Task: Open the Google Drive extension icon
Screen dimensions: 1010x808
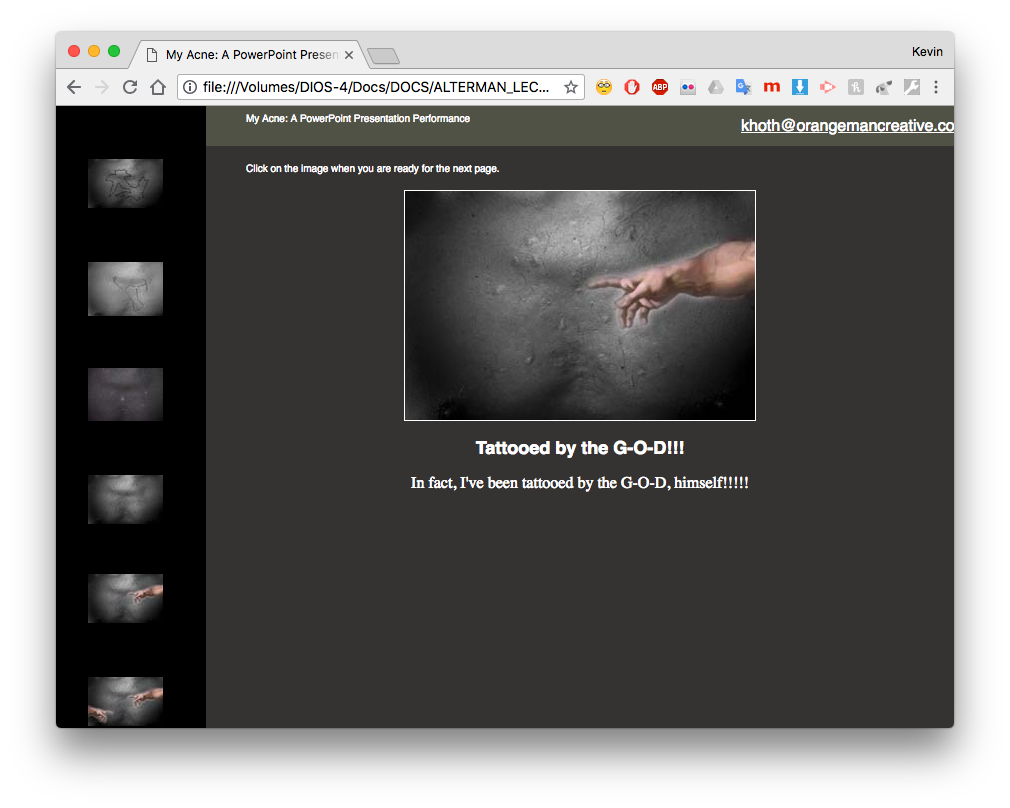Action: (x=716, y=87)
